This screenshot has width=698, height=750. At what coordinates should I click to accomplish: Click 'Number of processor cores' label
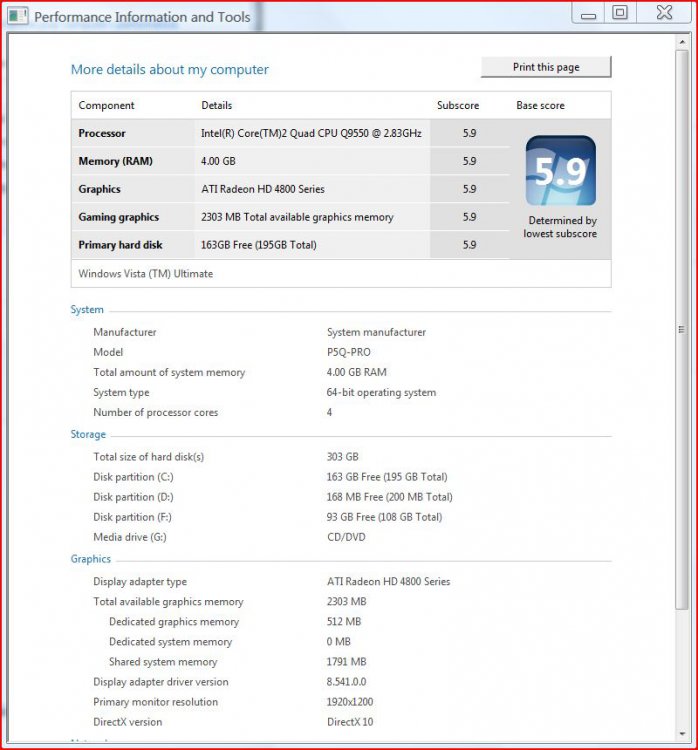point(155,412)
